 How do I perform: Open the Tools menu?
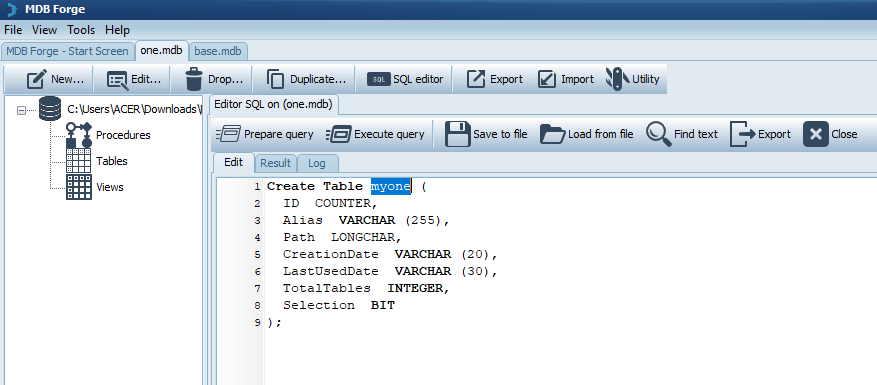point(81,30)
